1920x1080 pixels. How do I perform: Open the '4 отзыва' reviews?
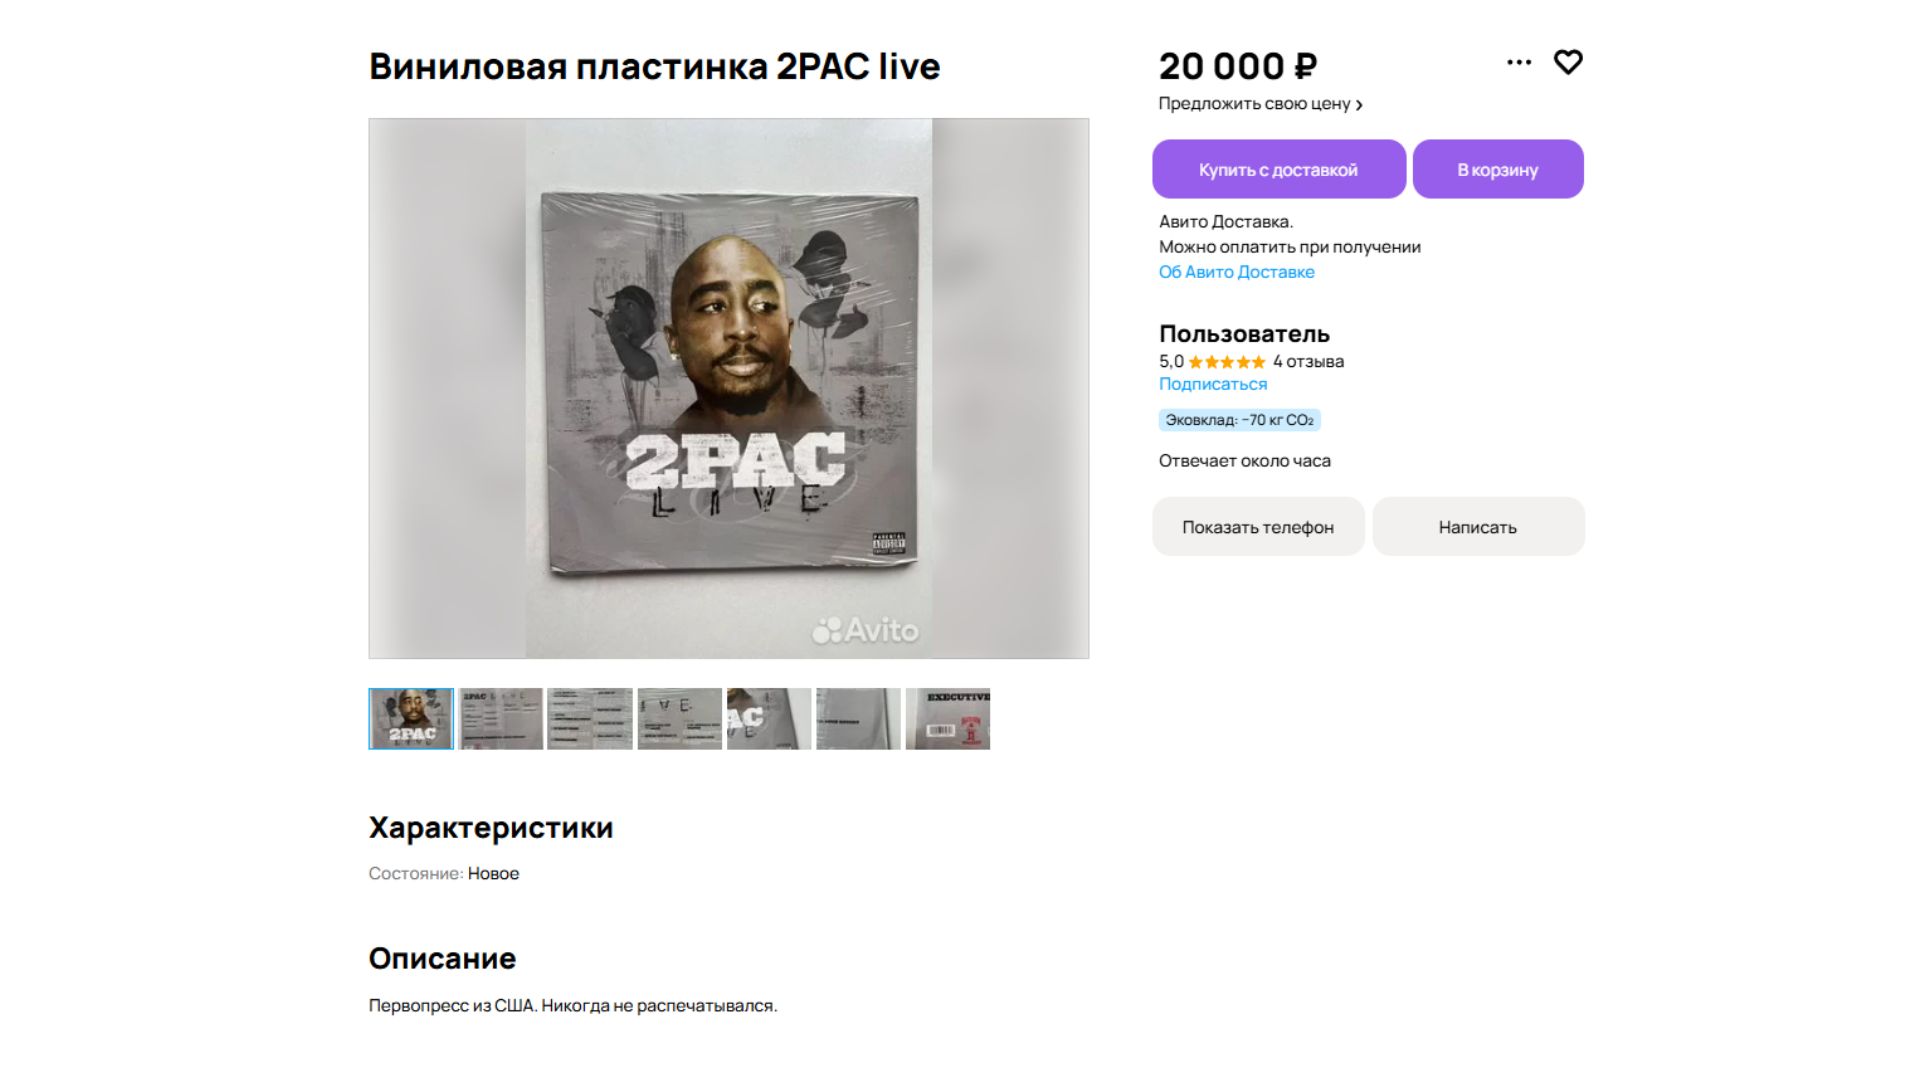[x=1308, y=362]
